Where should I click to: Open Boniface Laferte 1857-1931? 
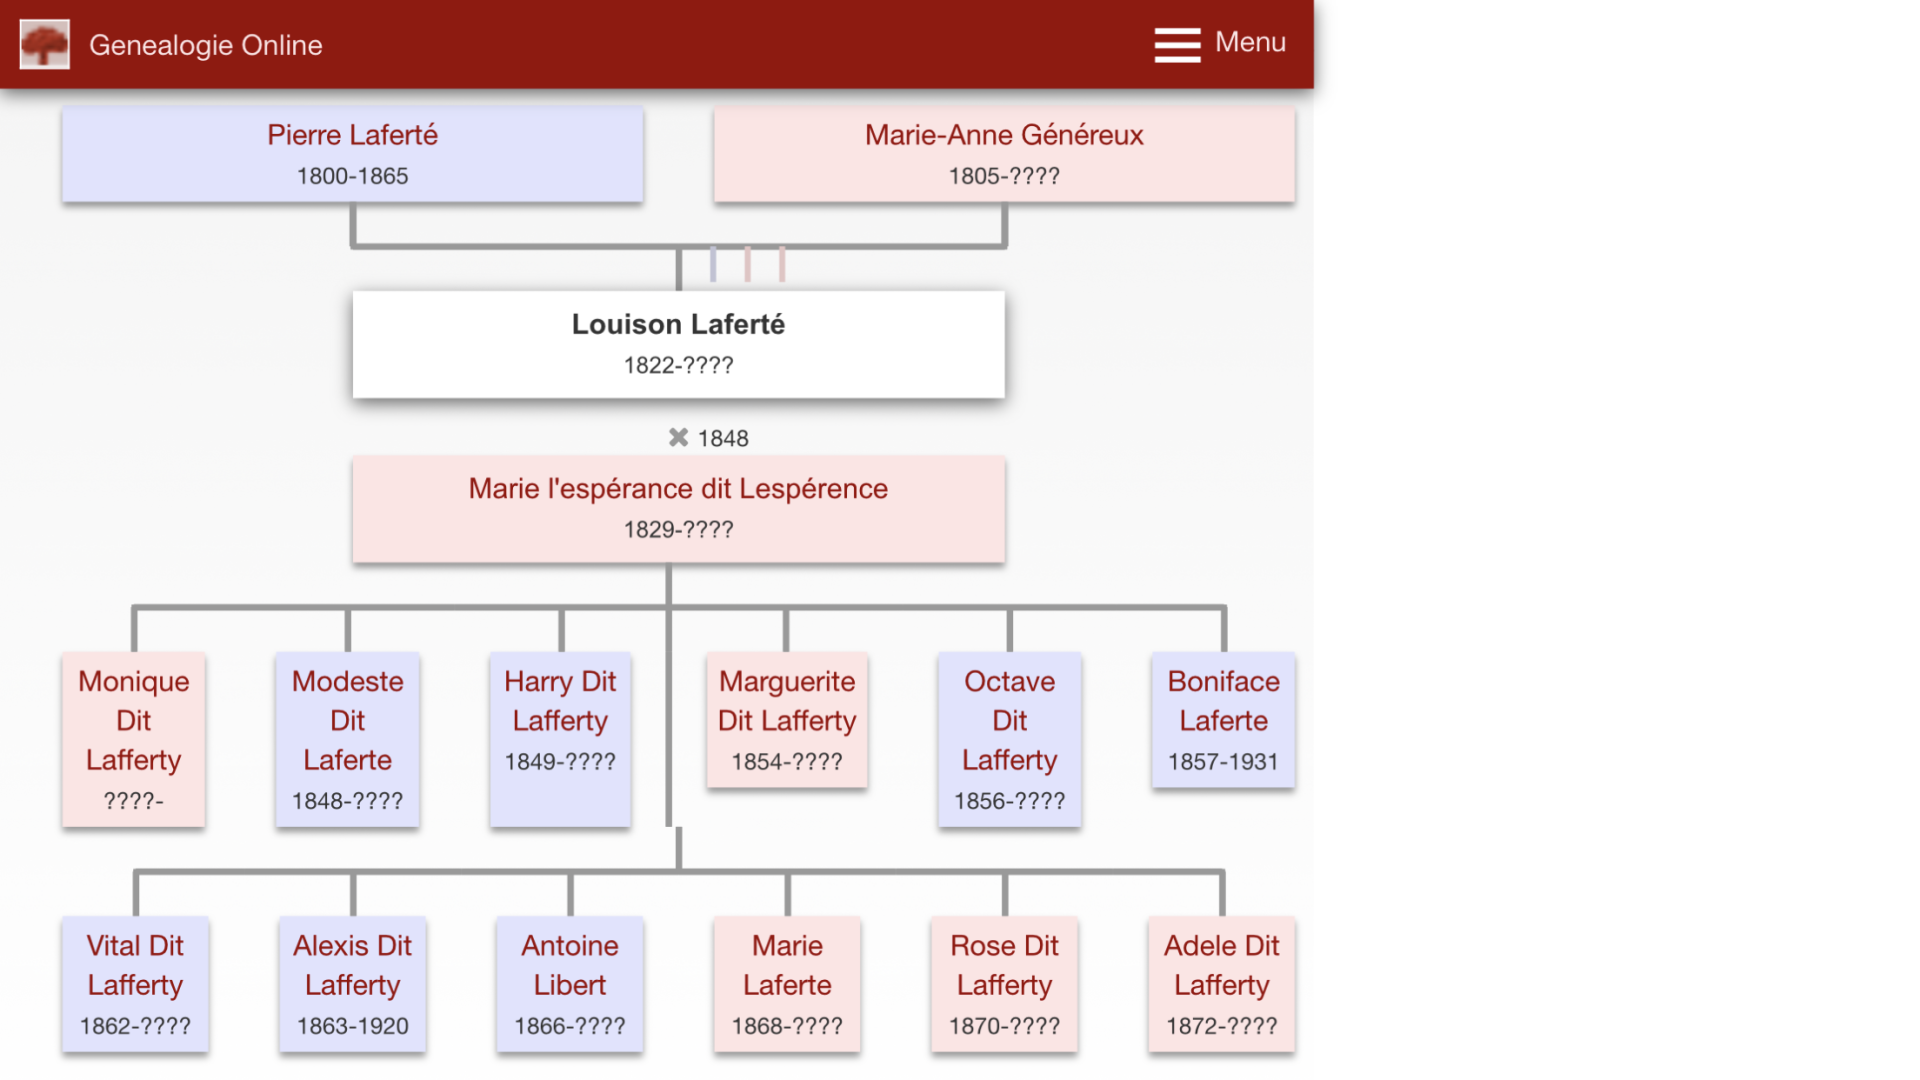(1223, 720)
